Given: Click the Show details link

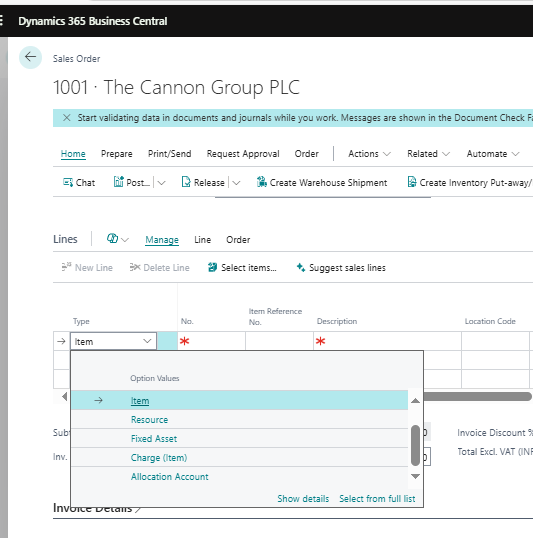Looking at the screenshot, I should click(303, 499).
